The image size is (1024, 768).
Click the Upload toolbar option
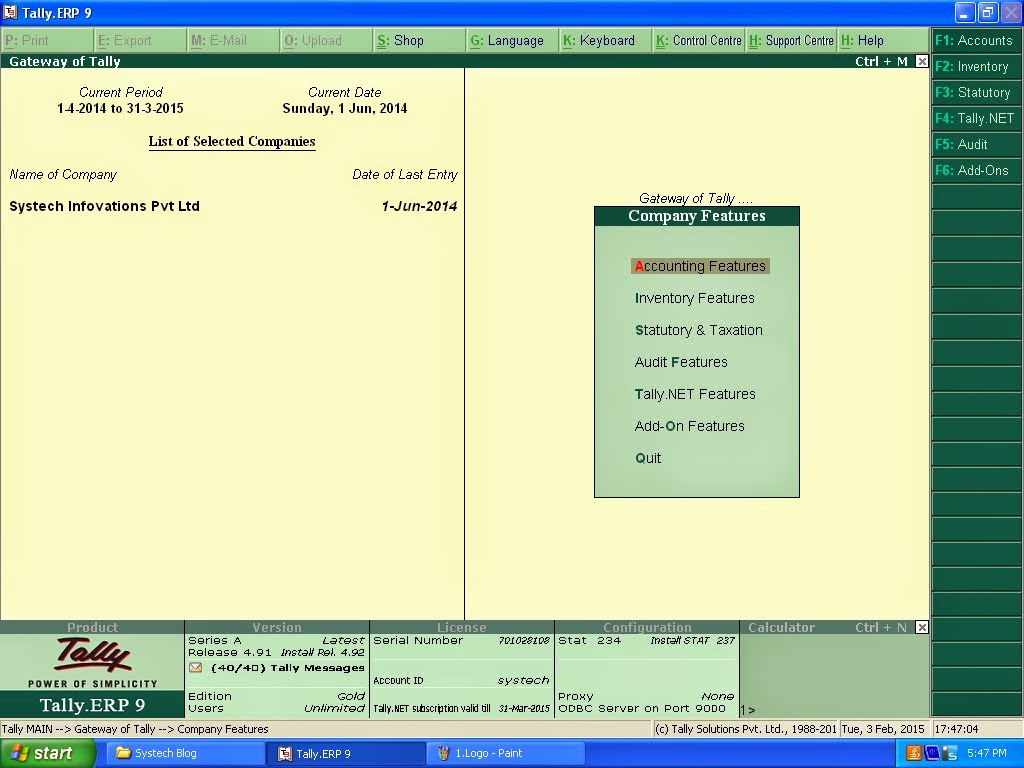[326, 40]
